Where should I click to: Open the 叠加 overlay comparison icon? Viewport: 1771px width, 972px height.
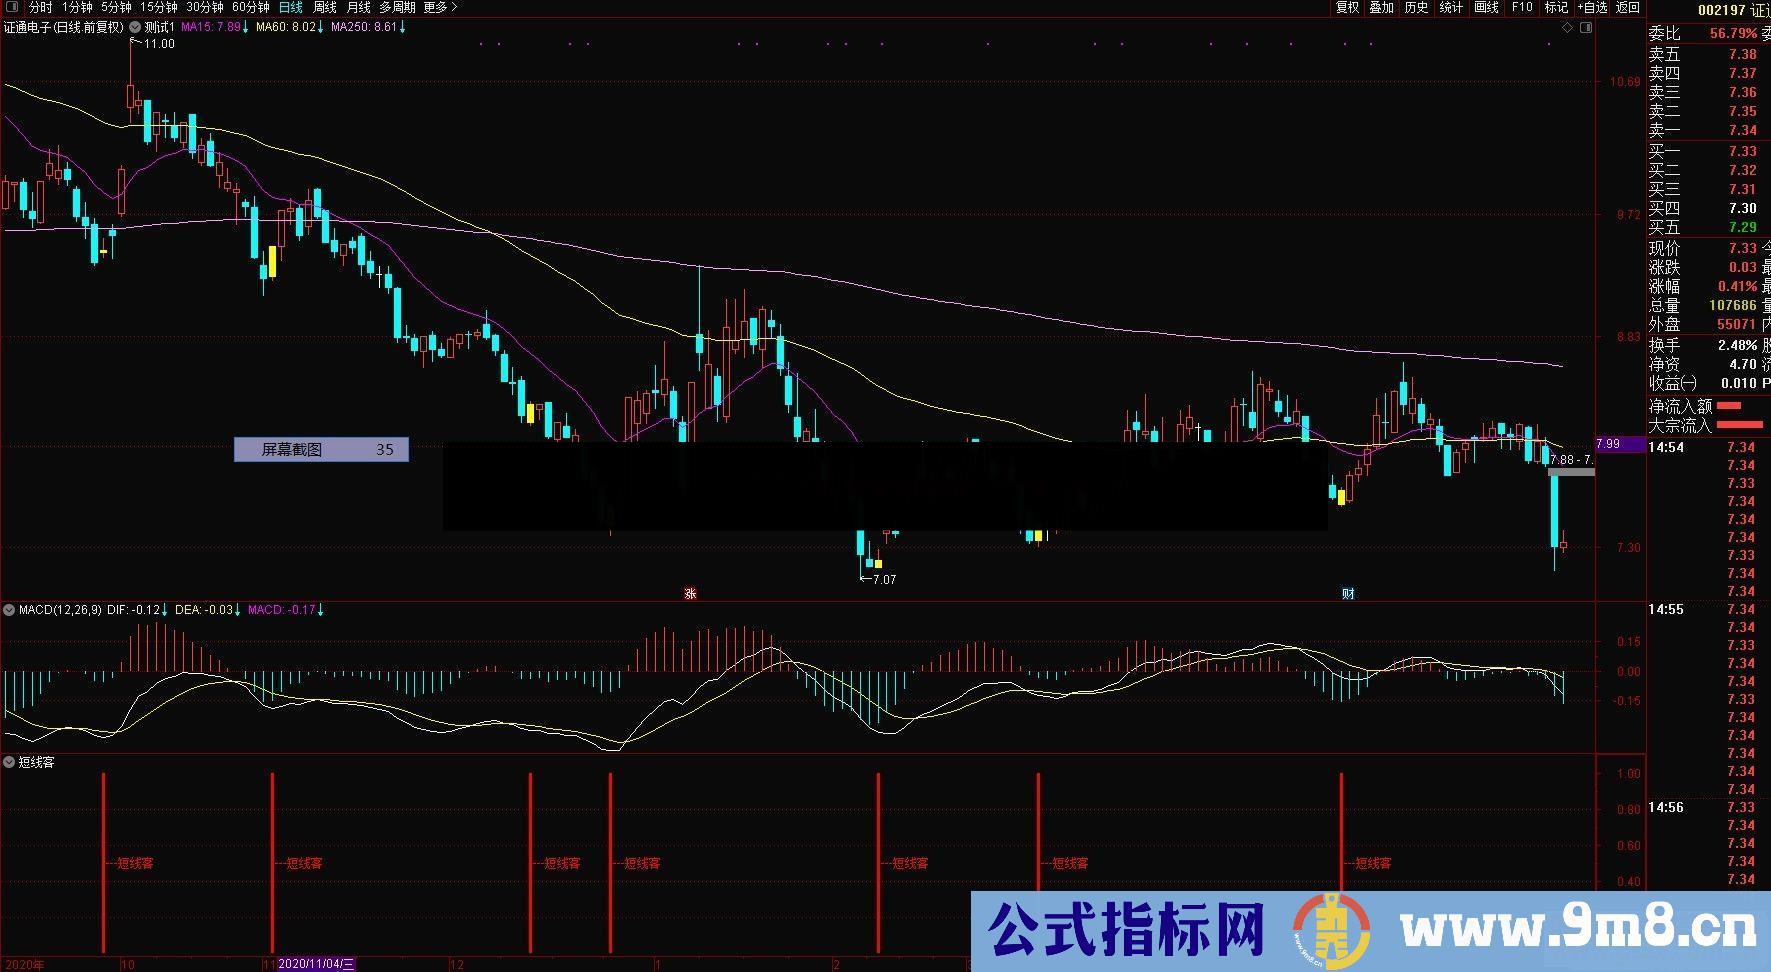coord(1382,7)
